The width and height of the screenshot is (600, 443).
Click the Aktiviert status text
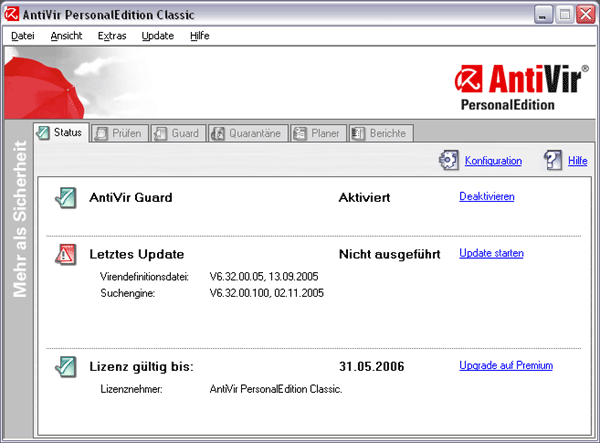tap(365, 198)
